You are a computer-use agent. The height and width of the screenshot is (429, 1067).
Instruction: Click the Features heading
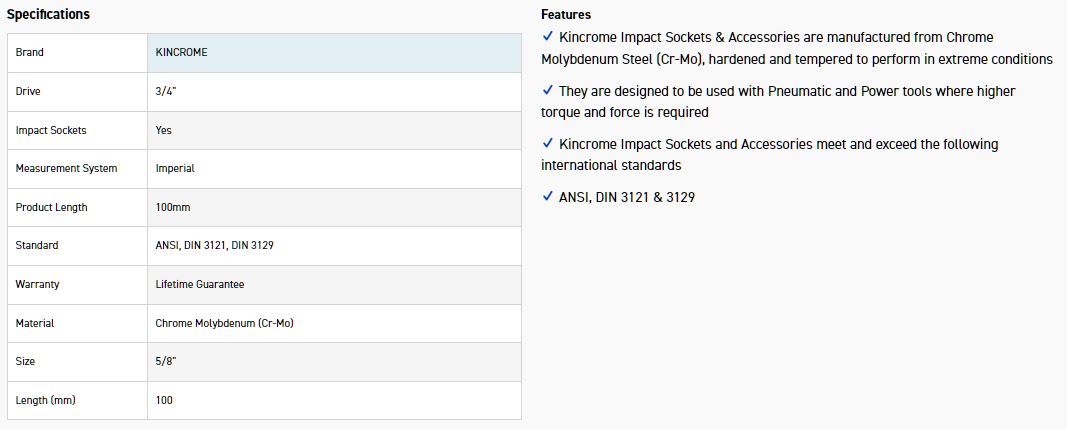(x=566, y=14)
